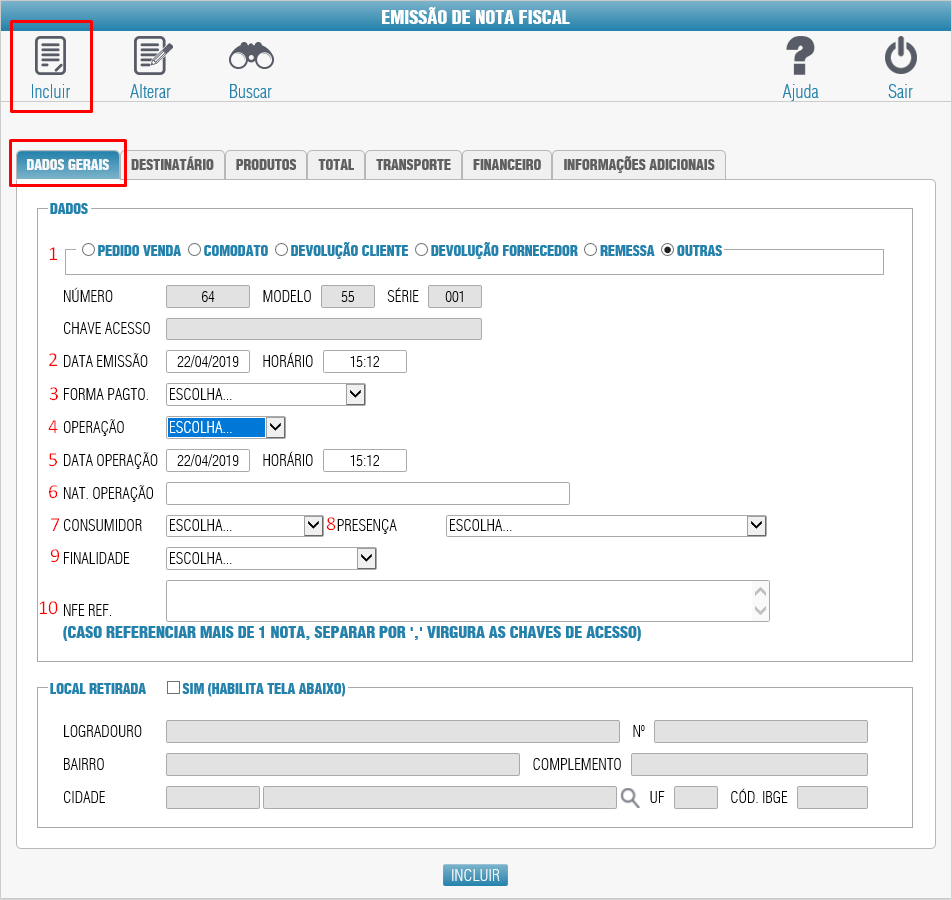
Task: Click the Cód. IBGE field
Action: (832, 797)
